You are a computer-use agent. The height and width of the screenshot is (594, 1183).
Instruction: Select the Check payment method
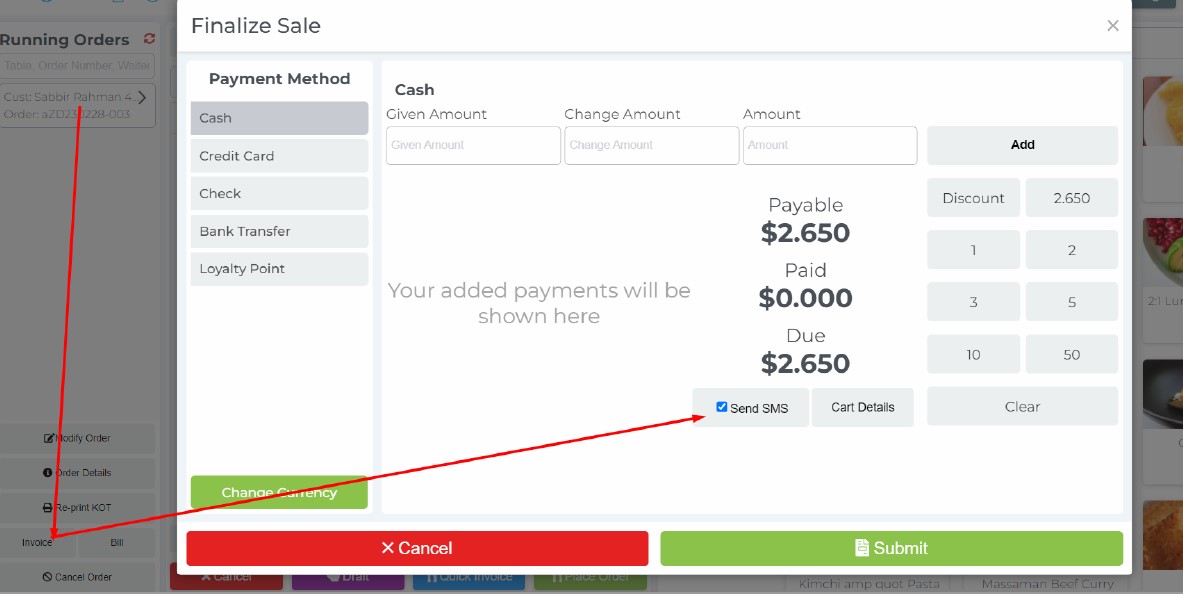279,194
